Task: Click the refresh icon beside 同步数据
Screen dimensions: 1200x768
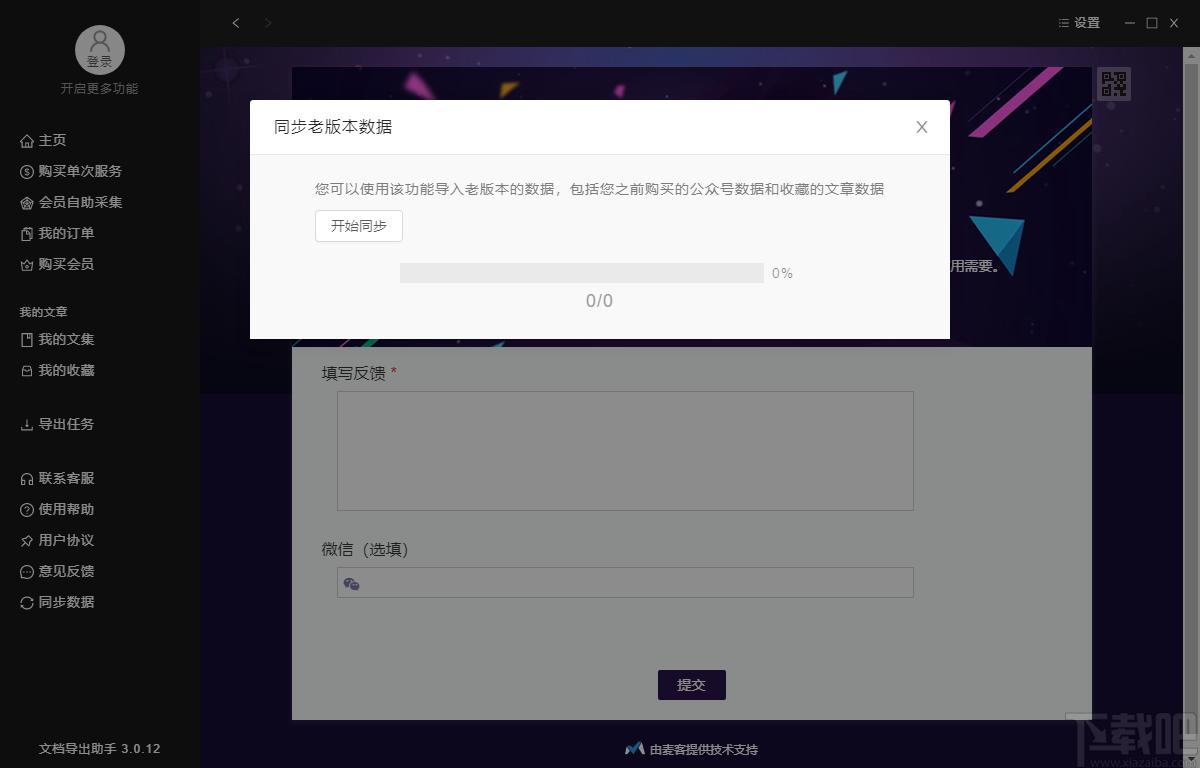Action: 27,603
